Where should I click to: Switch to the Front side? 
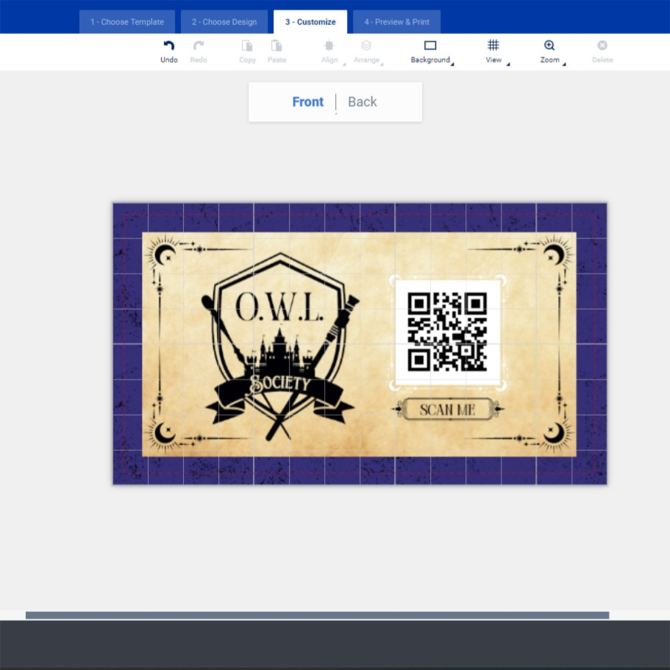308,102
